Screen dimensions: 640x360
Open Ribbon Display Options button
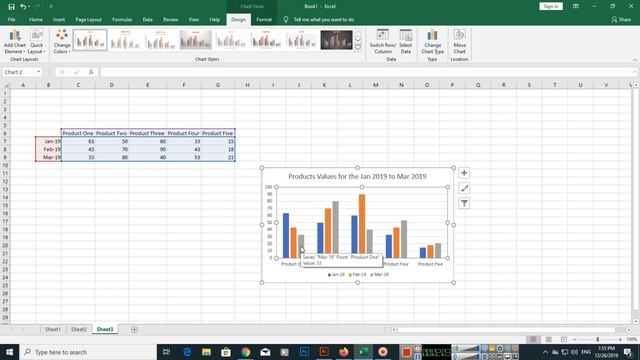pos(576,7)
